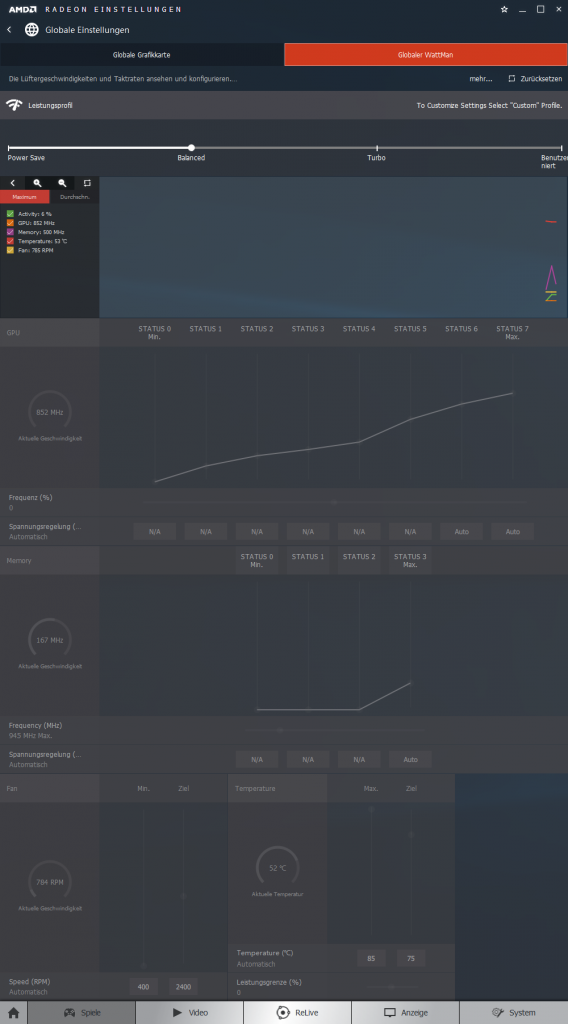This screenshot has width=568, height=1024.
Task: Open the mehr... link
Action: point(481,78)
